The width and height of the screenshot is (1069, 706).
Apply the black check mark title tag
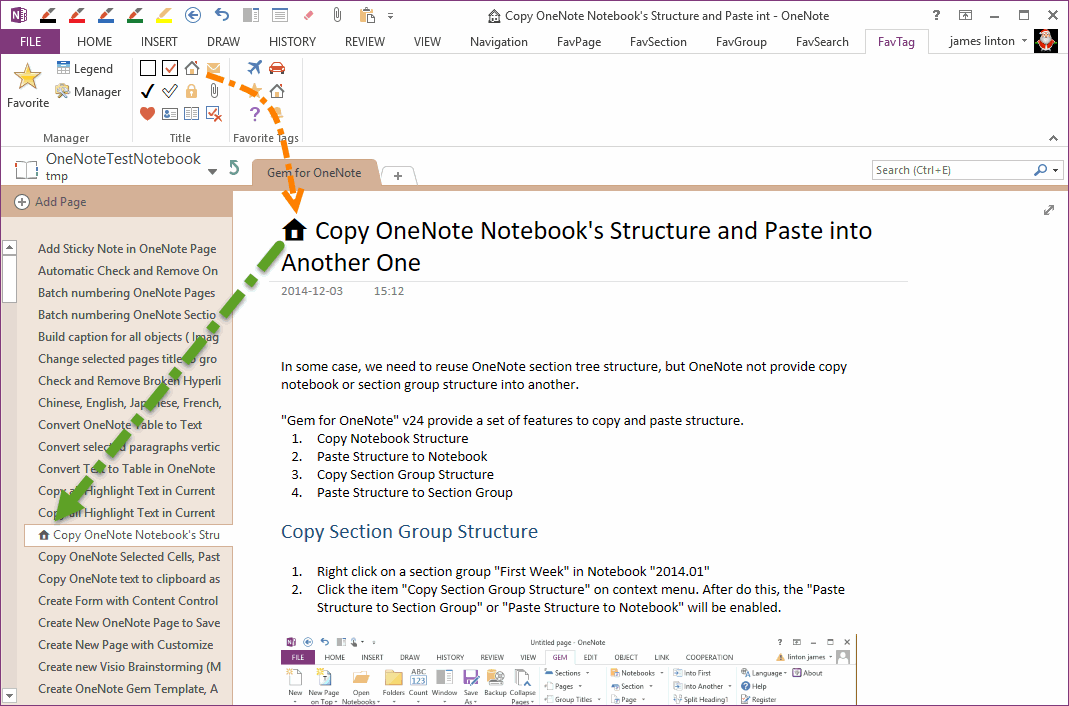click(148, 91)
